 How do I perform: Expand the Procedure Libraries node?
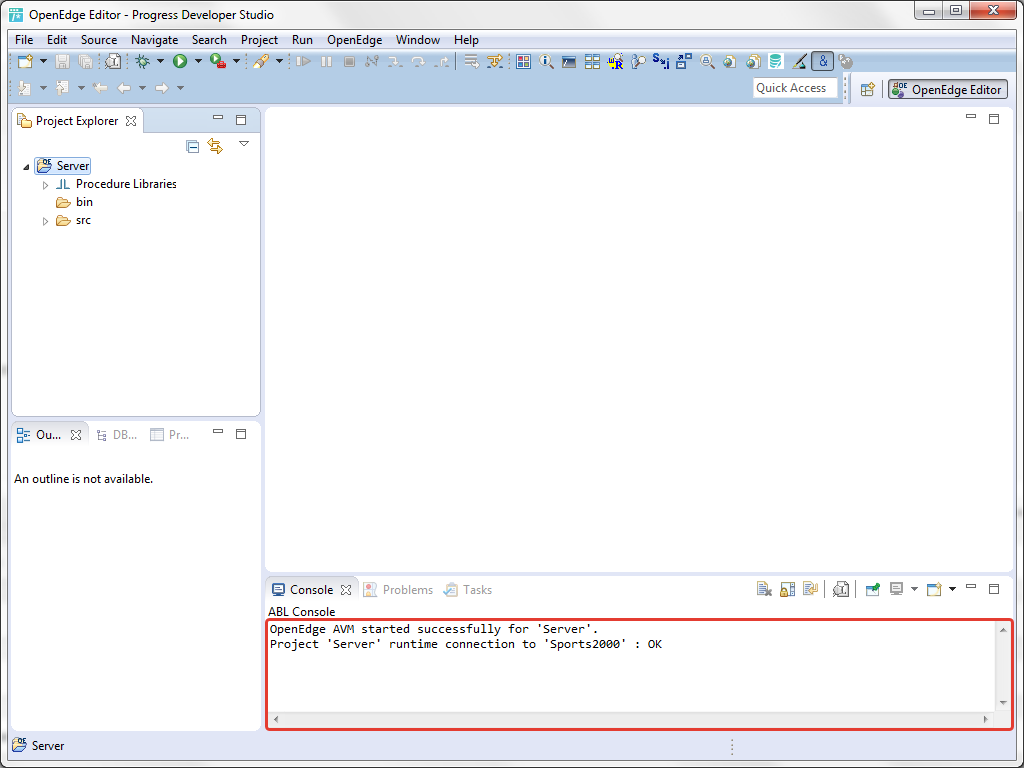point(45,185)
